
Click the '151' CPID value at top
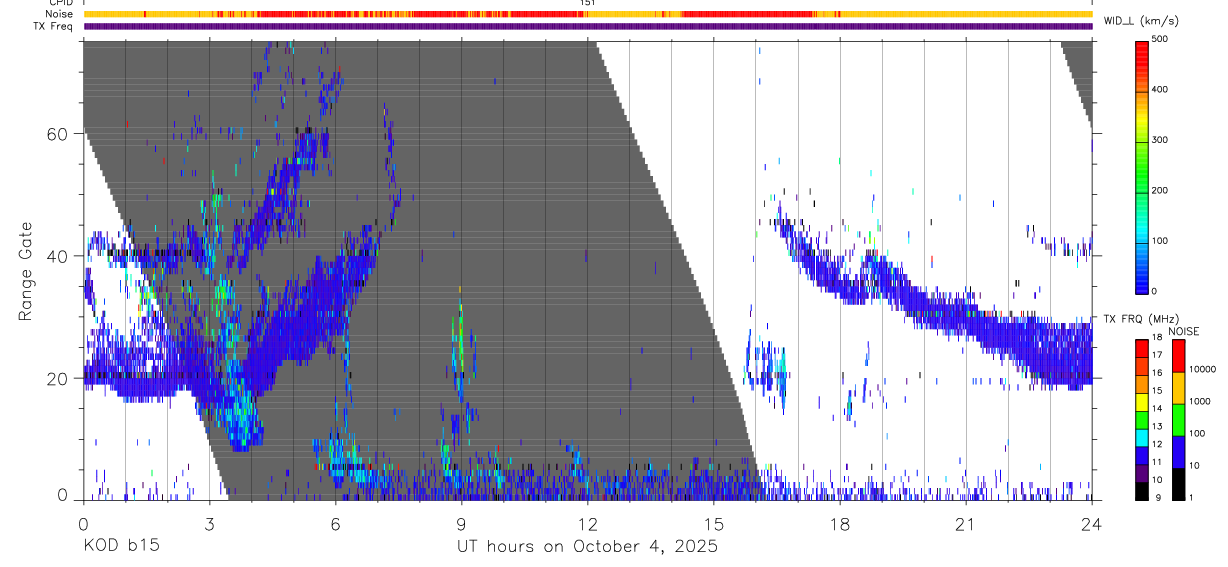tap(588, 3)
